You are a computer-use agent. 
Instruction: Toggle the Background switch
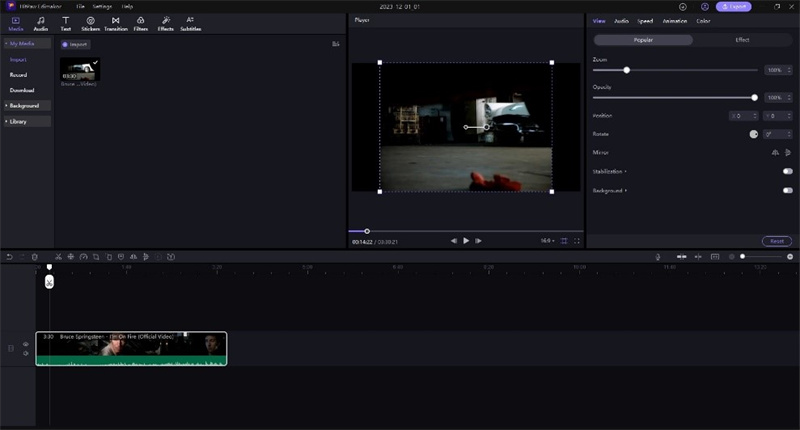[788, 190]
